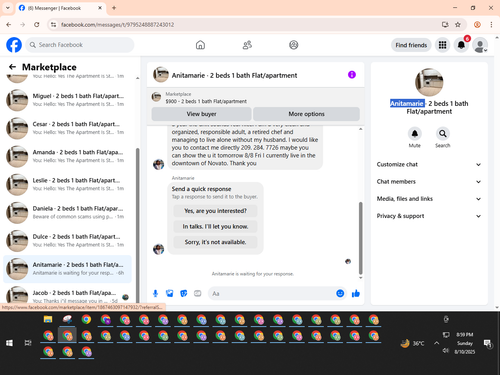This screenshot has width=500, height=375.
Task: Open Chrome's three-dot menu
Action: (x=491, y=25)
